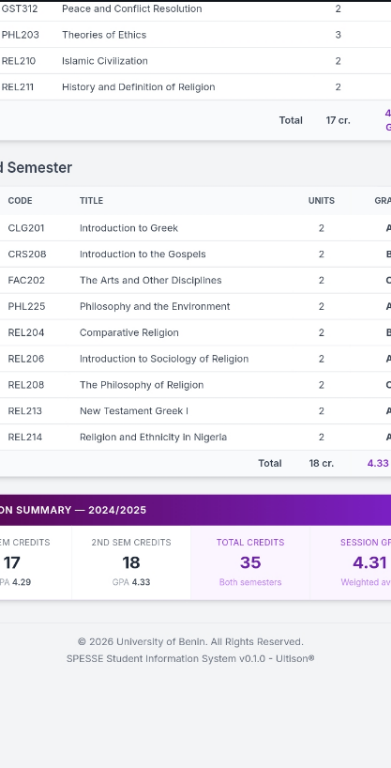Click Introduction to the Gospels title
Viewport: 391px width, 768px height.
point(143,254)
